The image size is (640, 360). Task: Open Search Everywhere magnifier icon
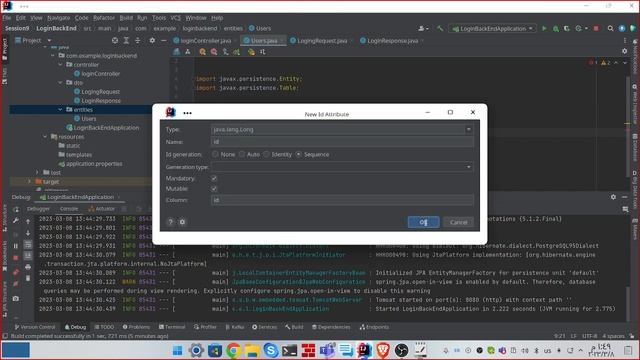[610, 29]
